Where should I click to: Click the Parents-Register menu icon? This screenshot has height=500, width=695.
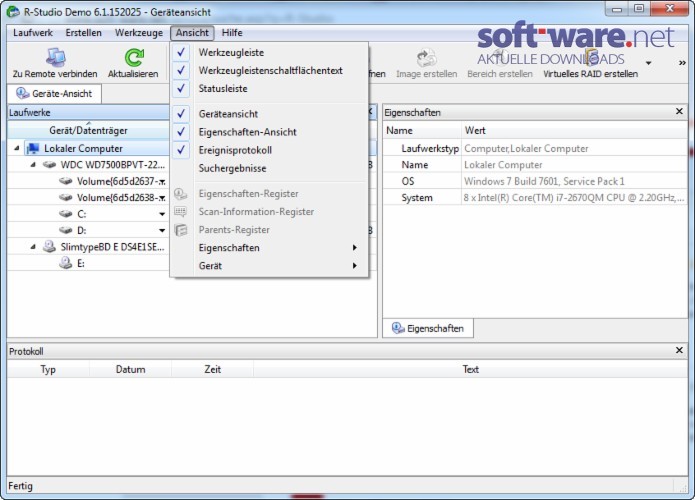point(180,230)
